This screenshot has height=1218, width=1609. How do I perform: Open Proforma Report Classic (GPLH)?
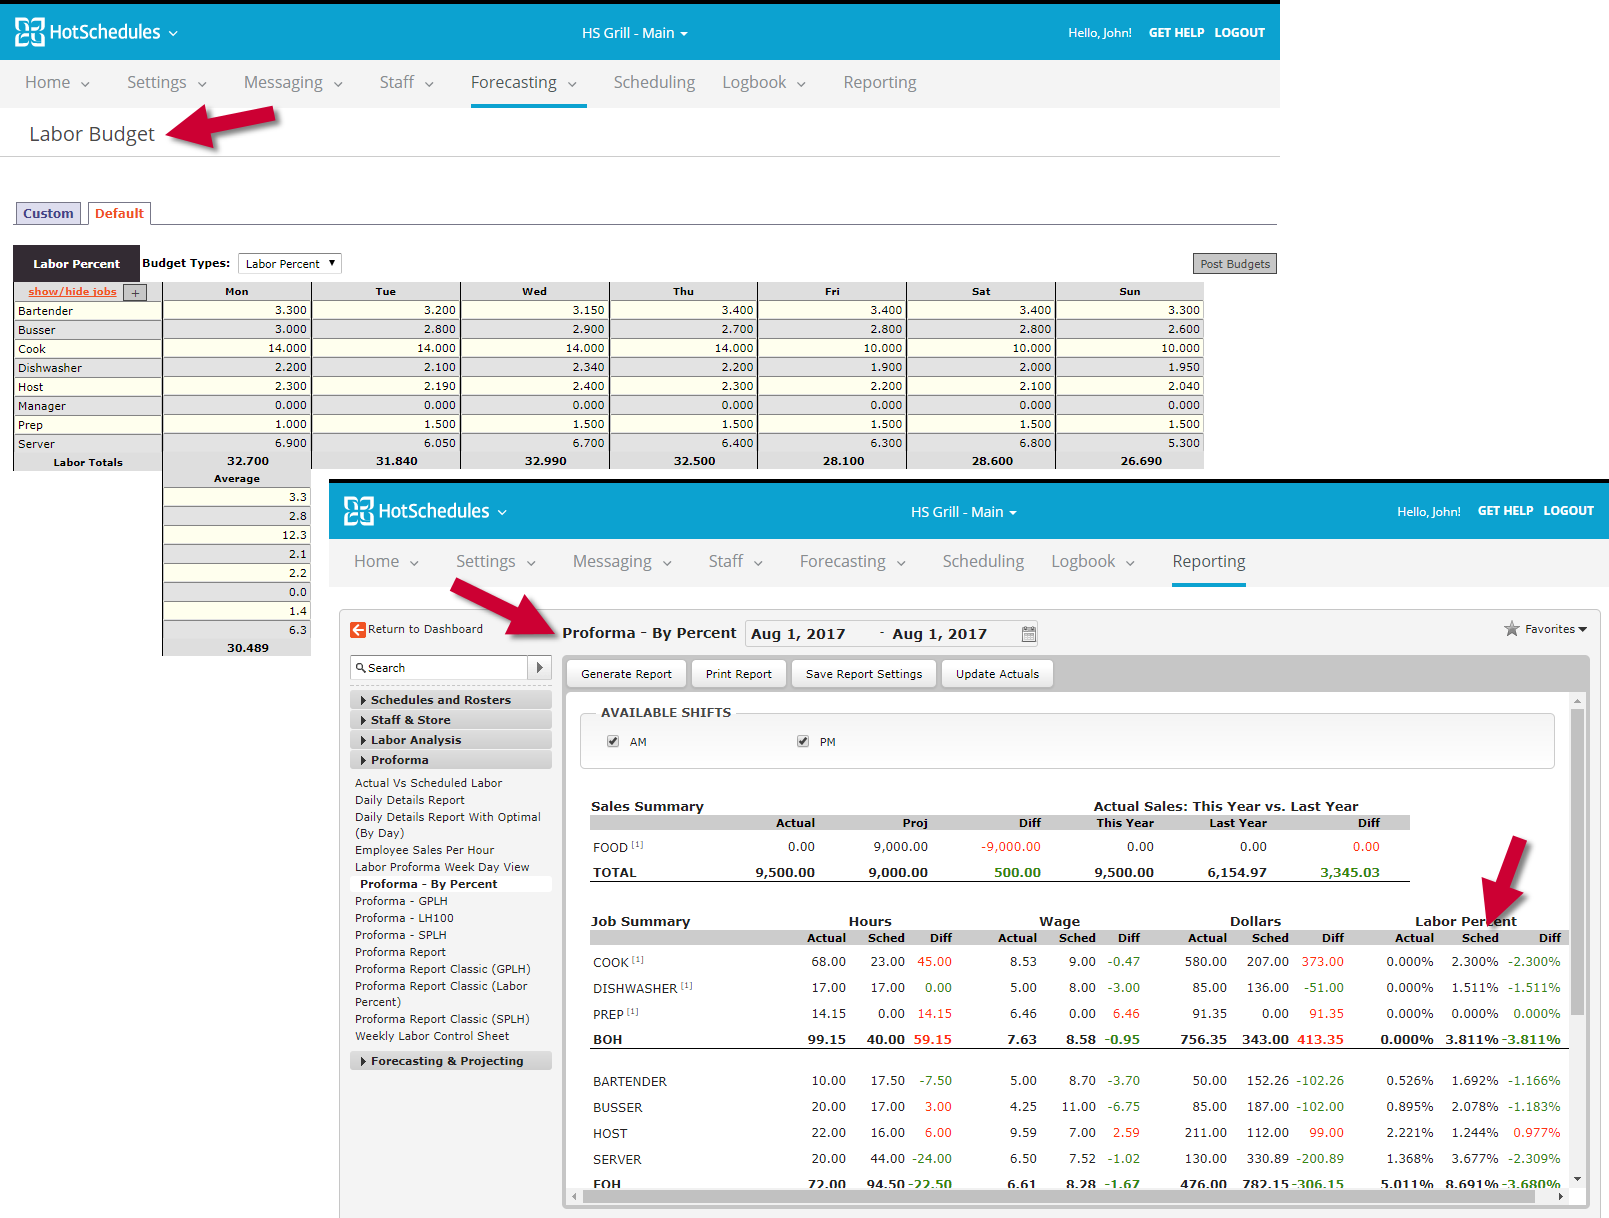pos(442,969)
